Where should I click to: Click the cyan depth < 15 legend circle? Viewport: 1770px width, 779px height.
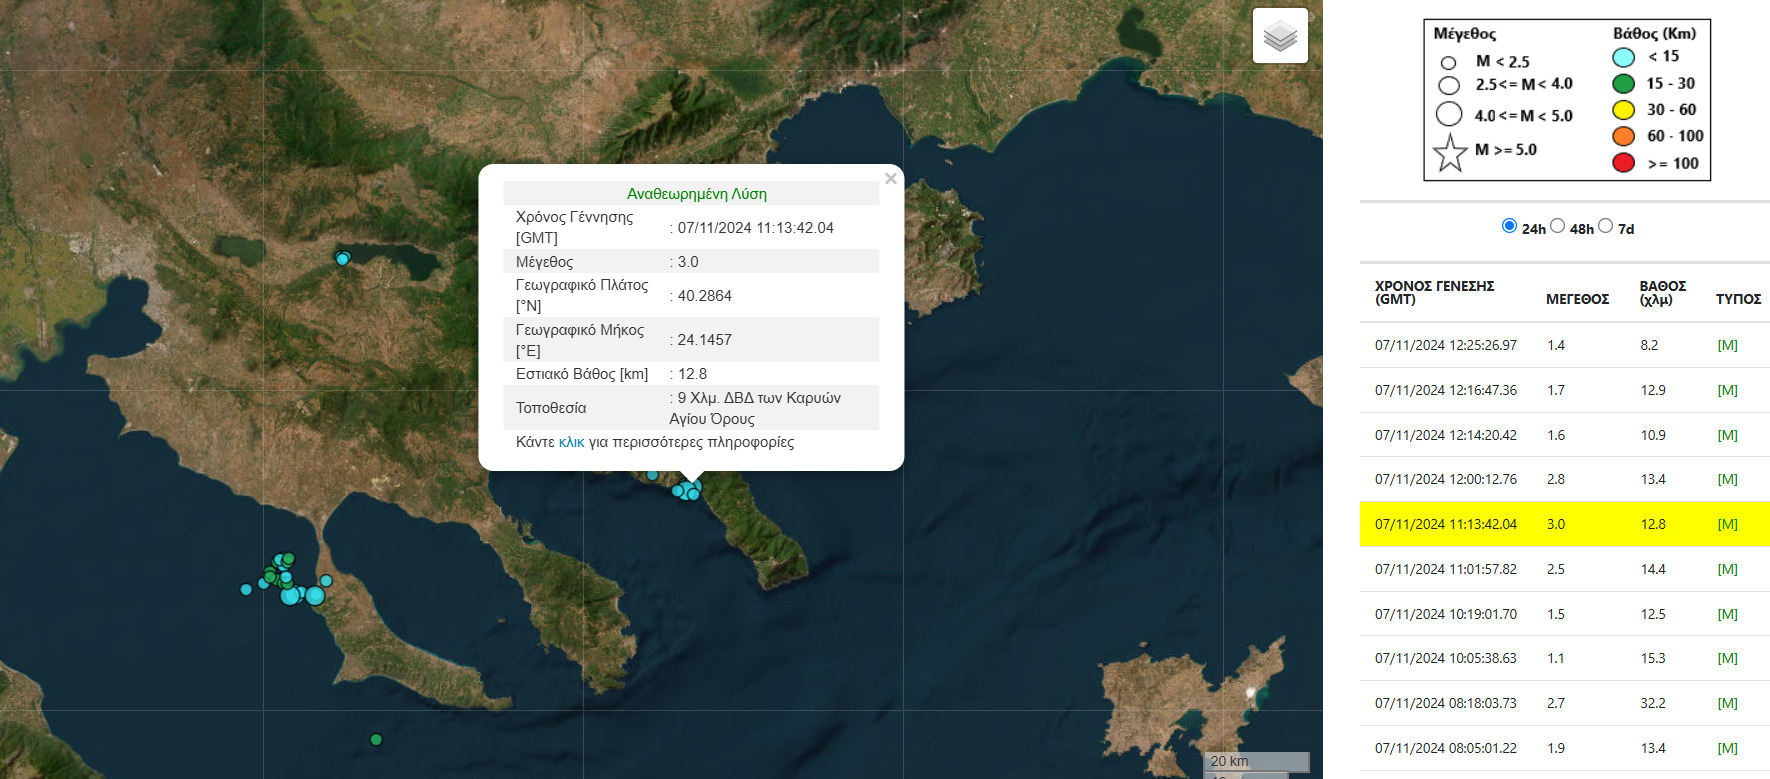[x=1623, y=58]
